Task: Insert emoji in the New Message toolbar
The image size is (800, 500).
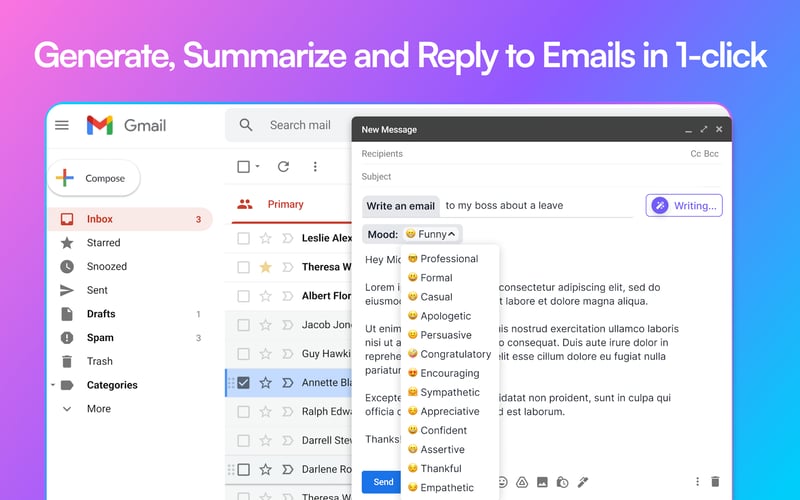Action: tap(502, 482)
